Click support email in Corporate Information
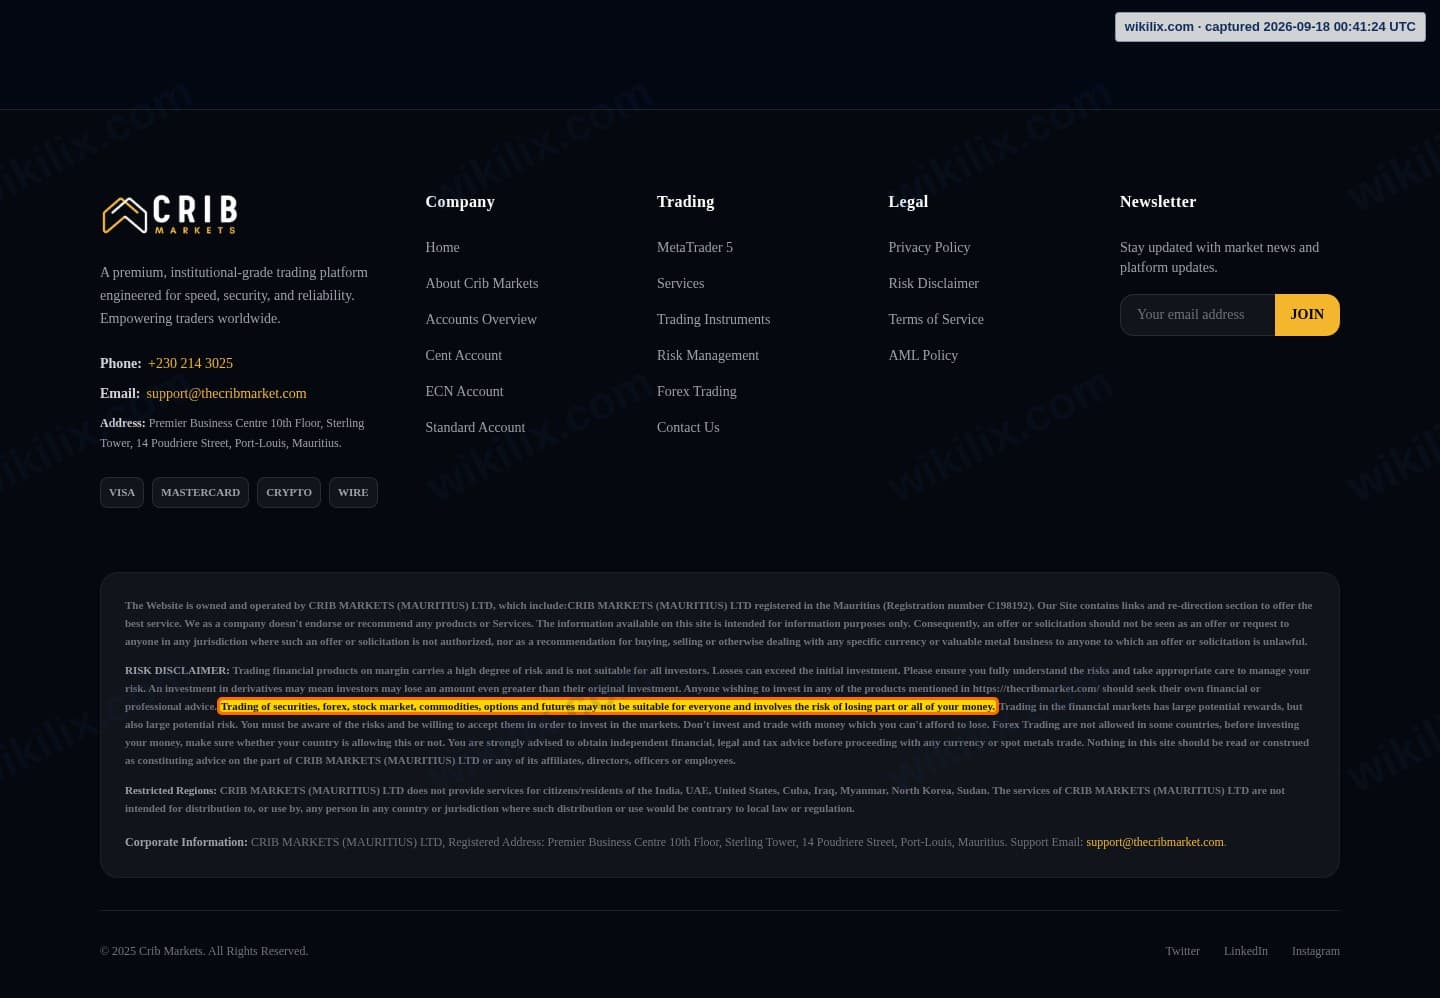 [1155, 842]
